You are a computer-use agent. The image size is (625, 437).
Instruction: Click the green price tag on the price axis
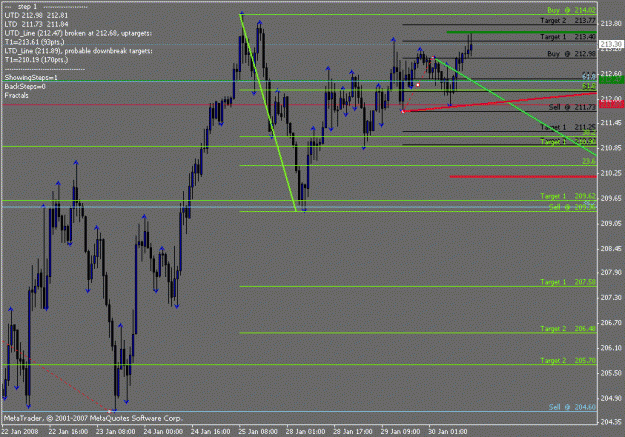pos(611,80)
